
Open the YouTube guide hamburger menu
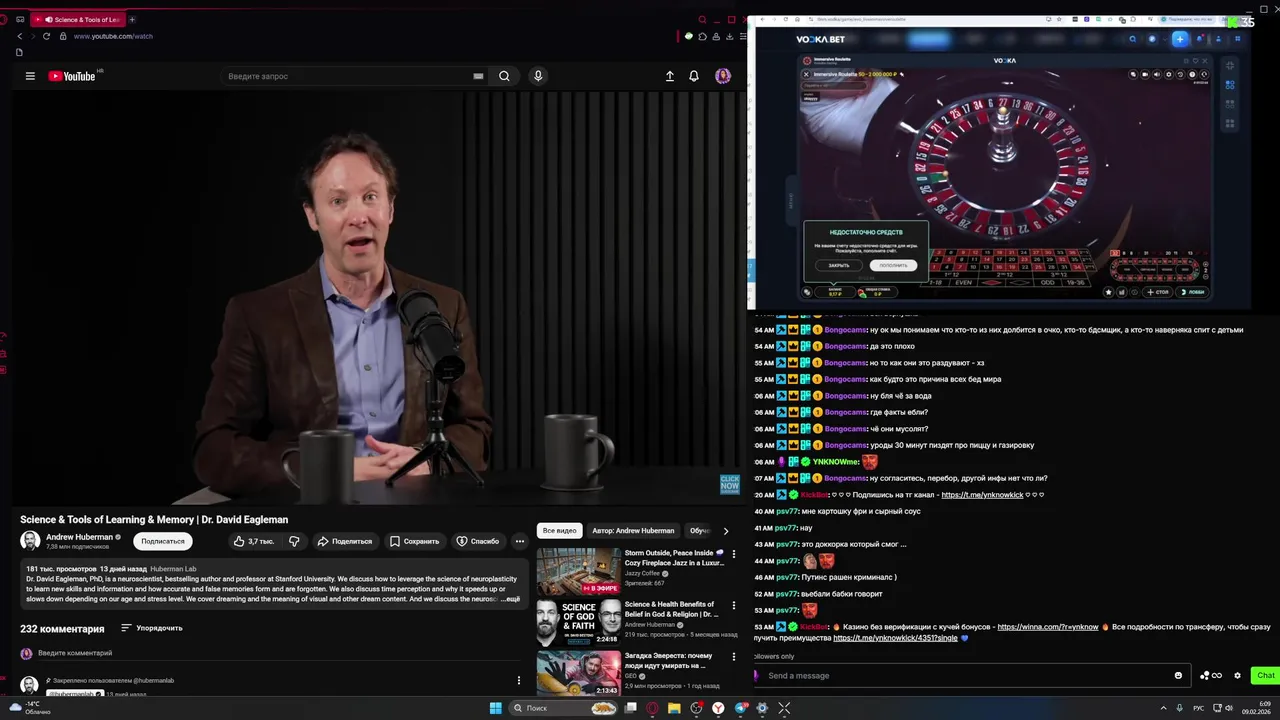coord(30,76)
